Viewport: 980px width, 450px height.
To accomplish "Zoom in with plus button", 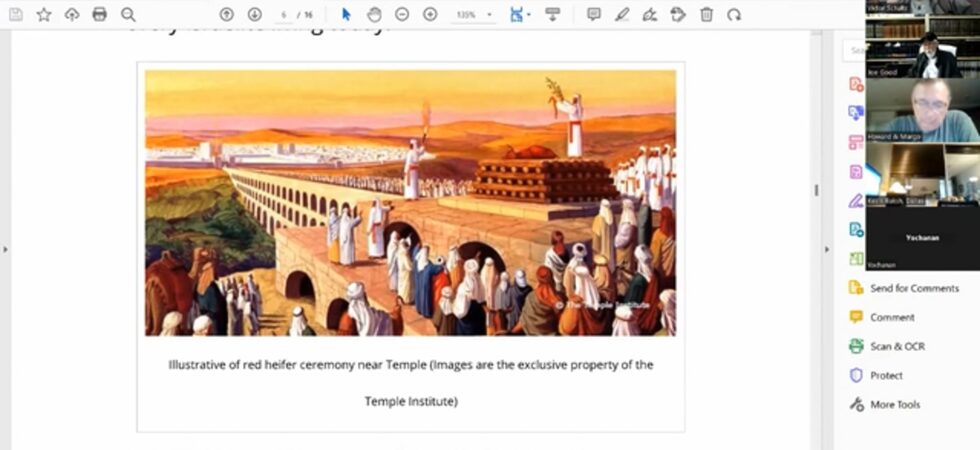I will pyautogui.click(x=430, y=14).
